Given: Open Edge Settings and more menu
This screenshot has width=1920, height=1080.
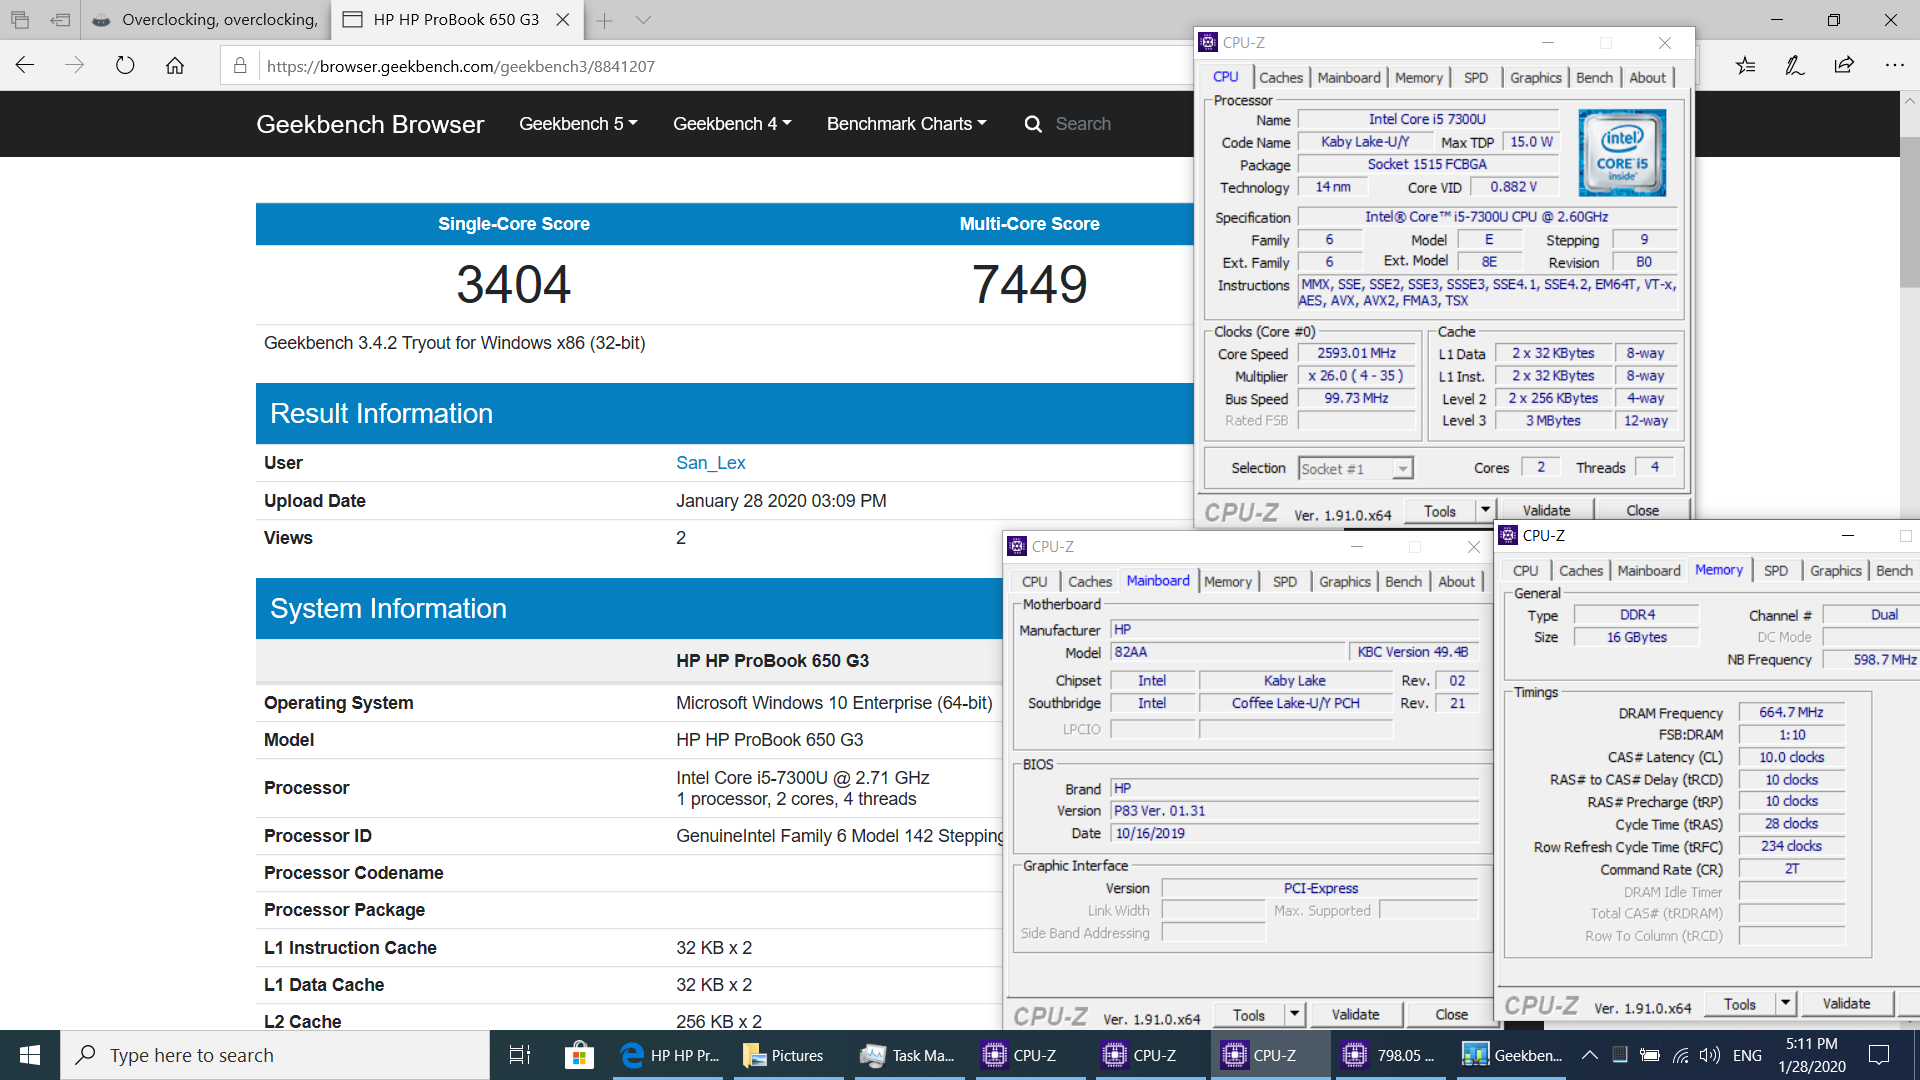Looking at the screenshot, I should (1894, 66).
